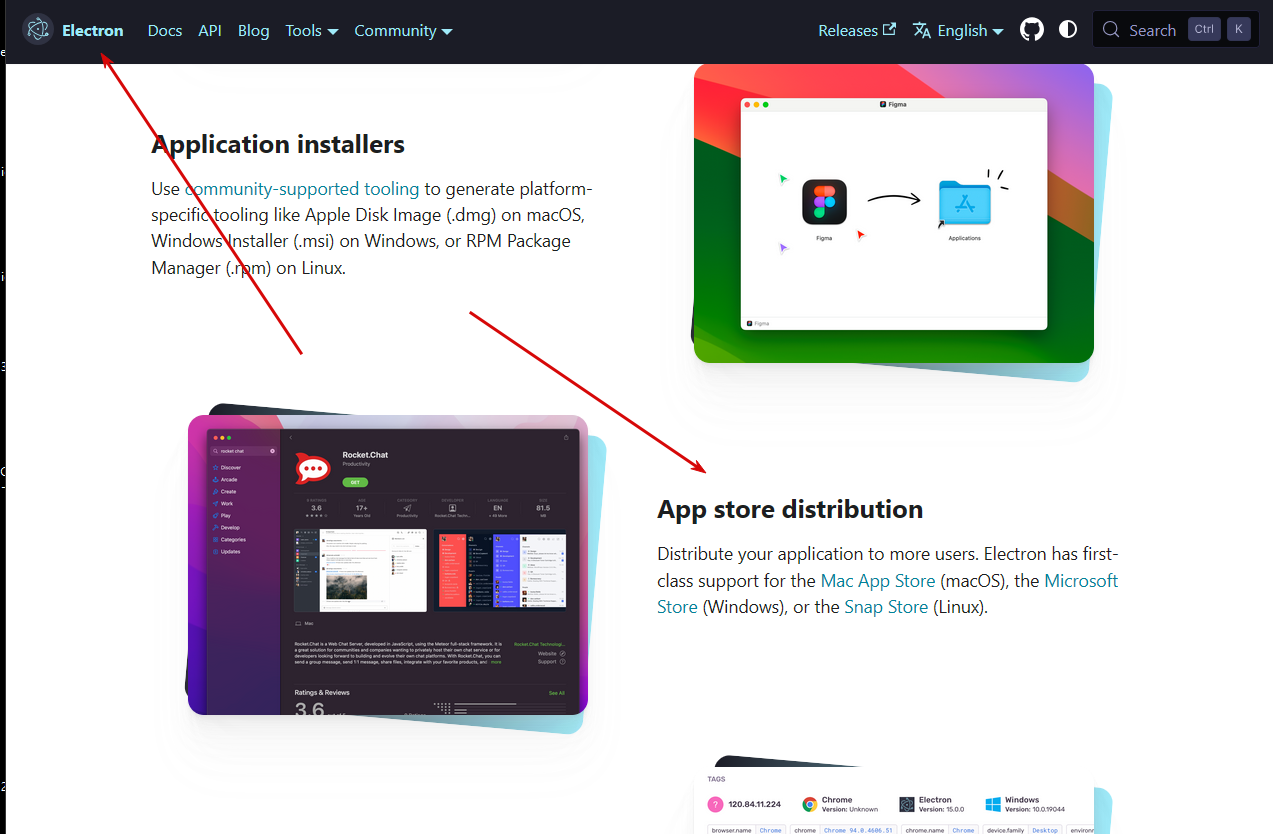Click the rocket chat search field in App Store

click(244, 451)
